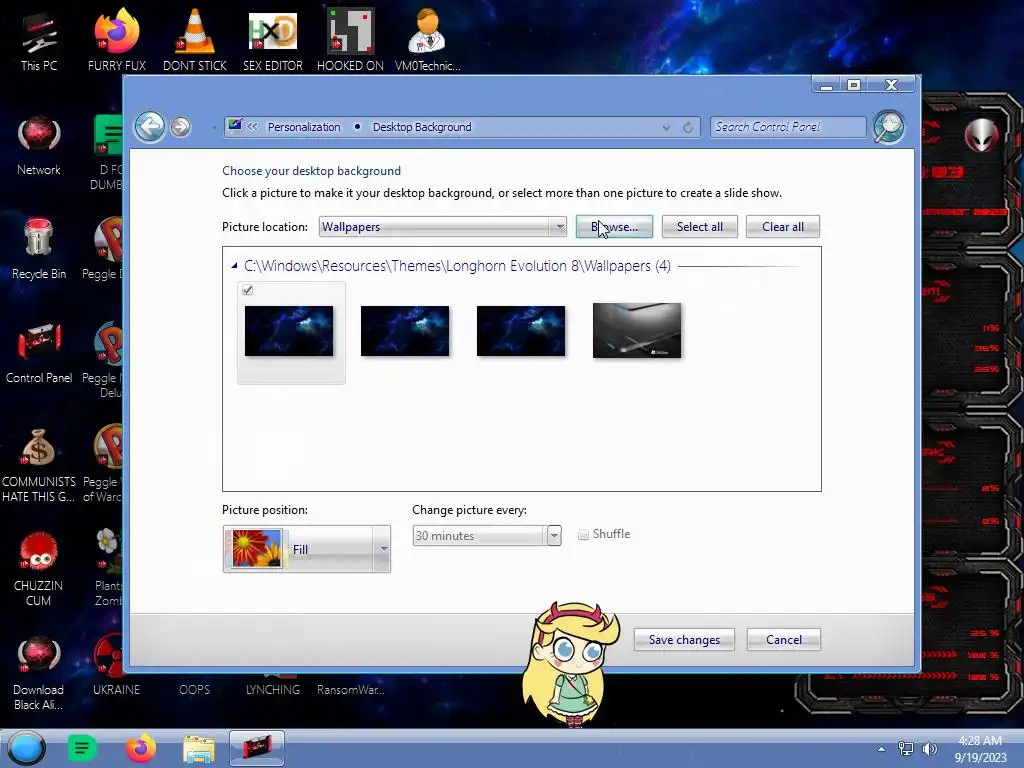Launch the FURRY FUX Firefox shortcut
The width and height of the screenshot is (1024, 768).
pos(116,39)
